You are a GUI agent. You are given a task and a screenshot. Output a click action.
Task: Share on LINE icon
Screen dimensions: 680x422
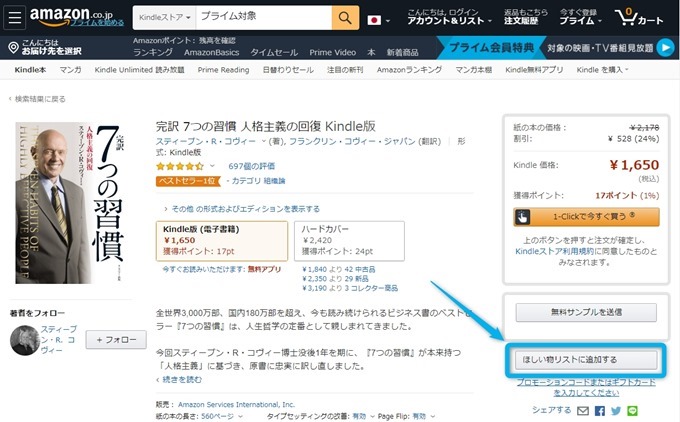tap(632, 410)
